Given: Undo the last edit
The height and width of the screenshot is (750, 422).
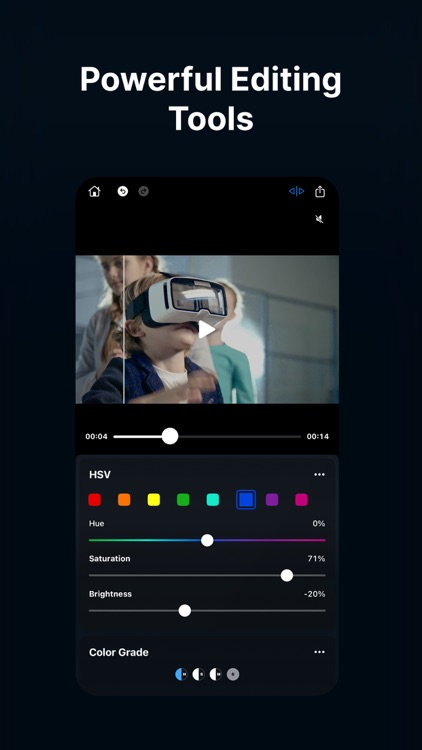Looking at the screenshot, I should tap(123, 191).
